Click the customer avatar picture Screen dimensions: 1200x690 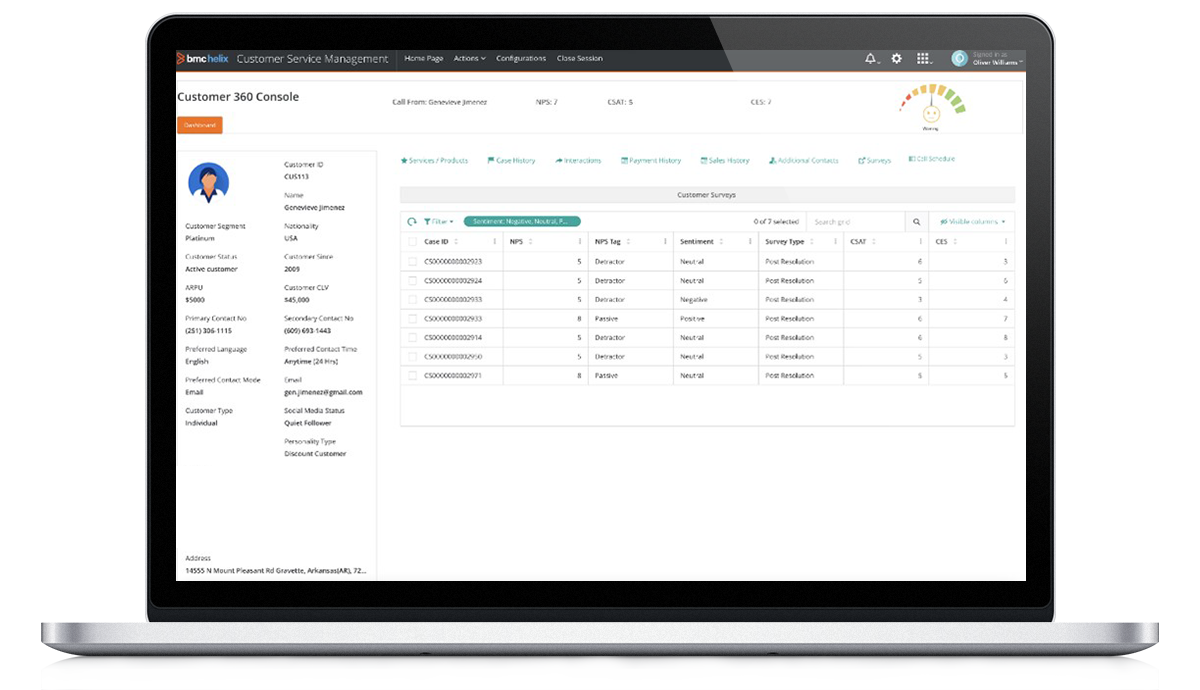208,182
